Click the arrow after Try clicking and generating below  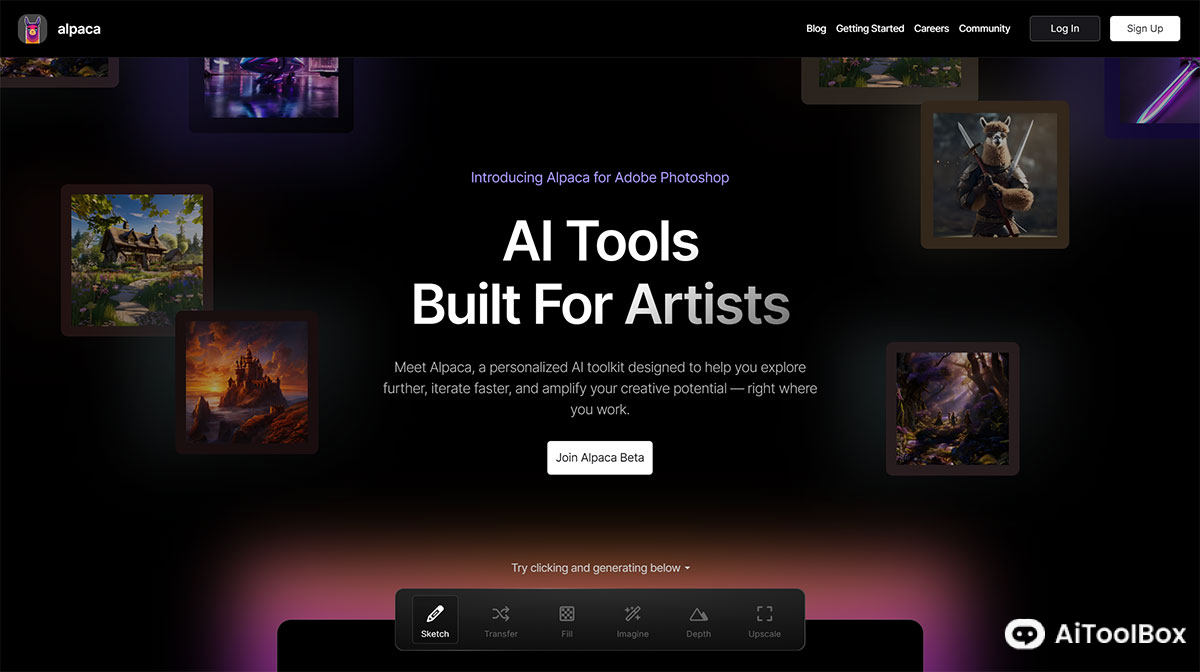pyautogui.click(x=688, y=568)
